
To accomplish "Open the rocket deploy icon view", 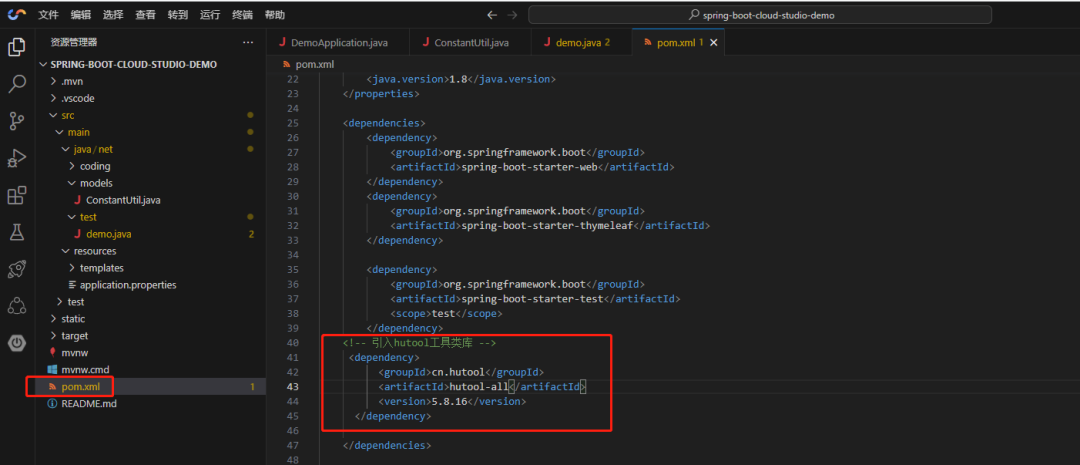I will 17,269.
